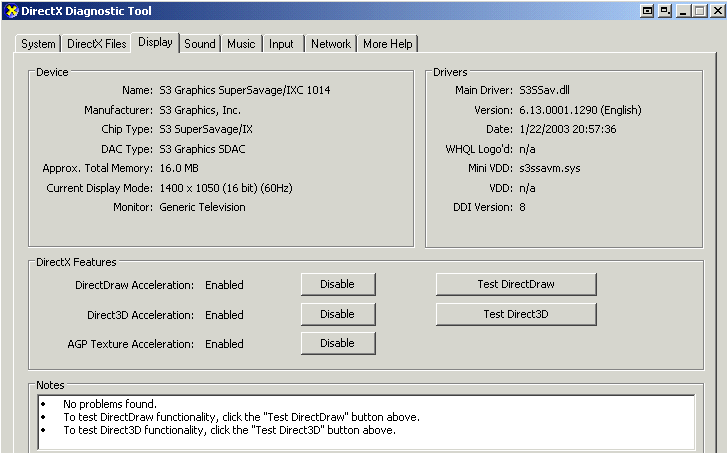Click the leftmost title bar button with rectangle icon

[x=647, y=10]
